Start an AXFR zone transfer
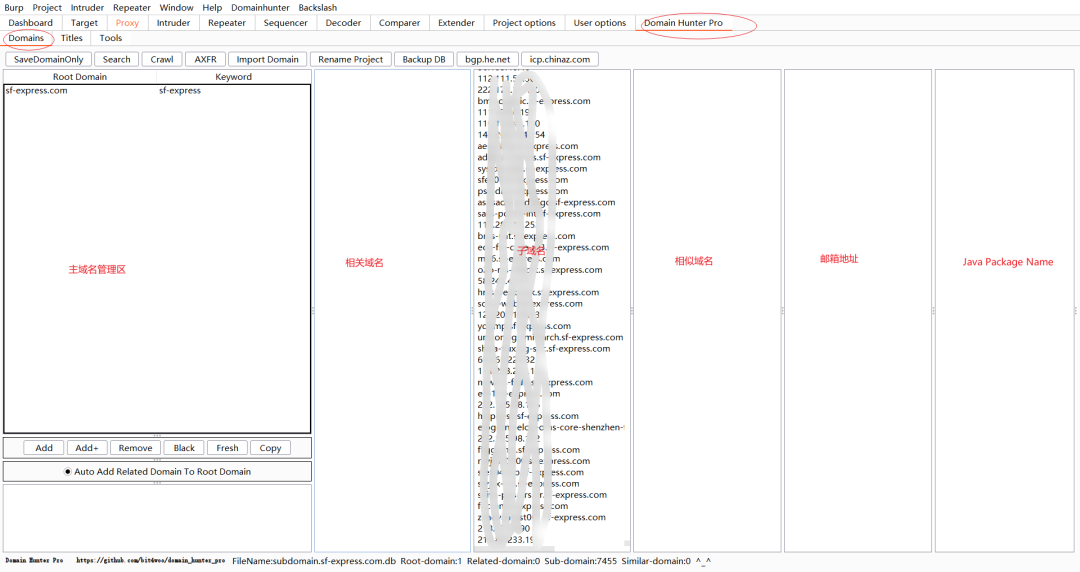This screenshot has height=572, width=1080. click(205, 59)
